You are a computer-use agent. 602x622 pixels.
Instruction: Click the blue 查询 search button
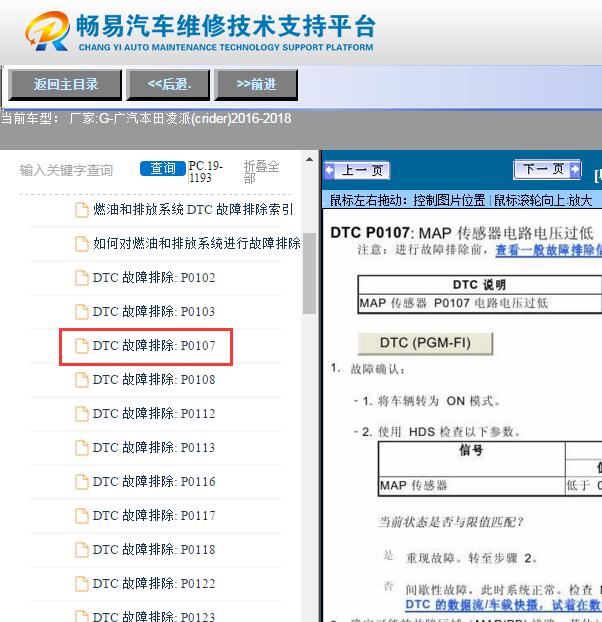click(x=163, y=169)
